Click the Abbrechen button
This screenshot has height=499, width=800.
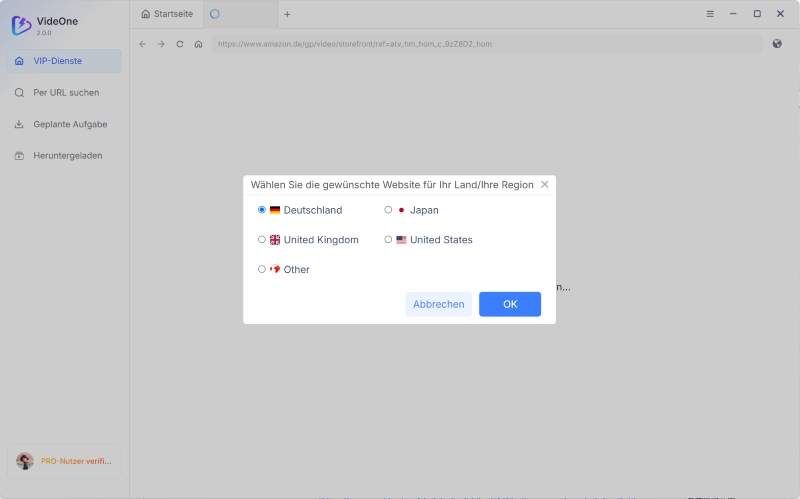tap(439, 304)
